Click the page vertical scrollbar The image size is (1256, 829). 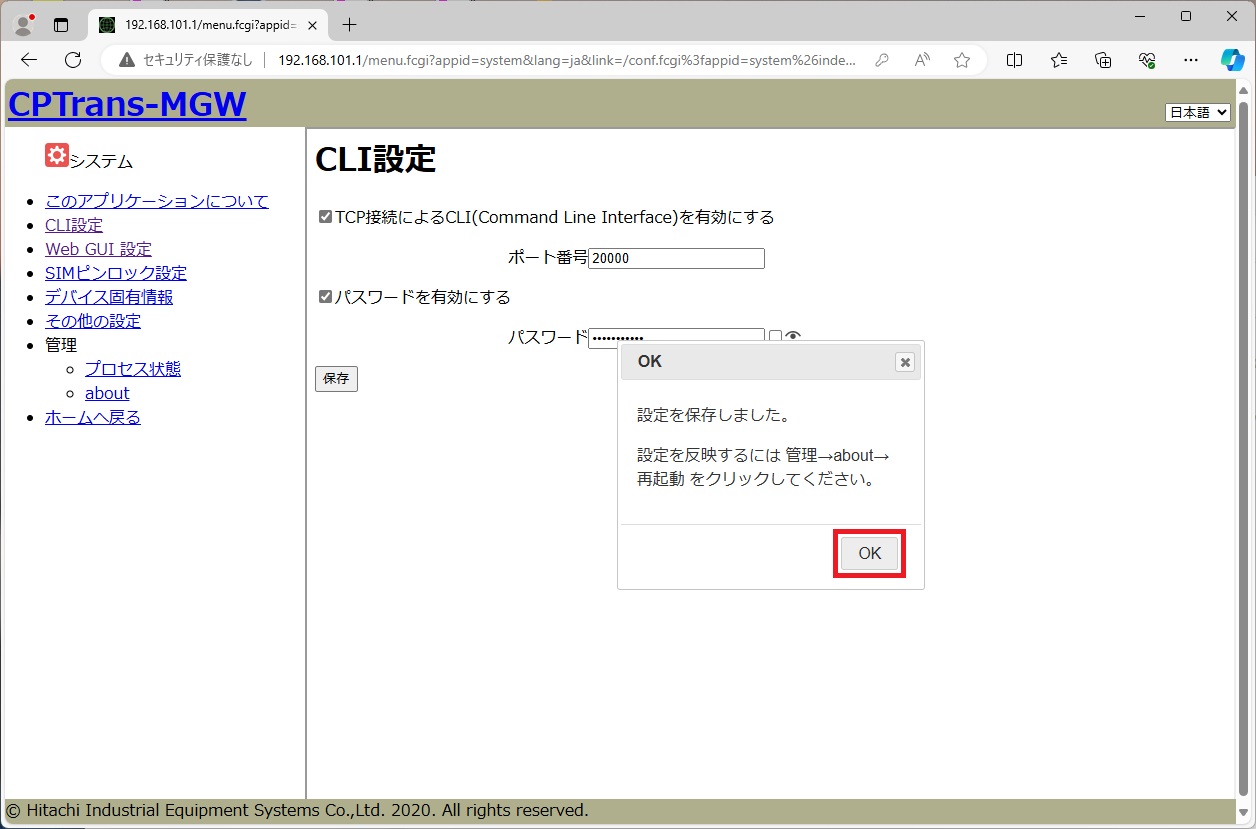click(x=1244, y=448)
